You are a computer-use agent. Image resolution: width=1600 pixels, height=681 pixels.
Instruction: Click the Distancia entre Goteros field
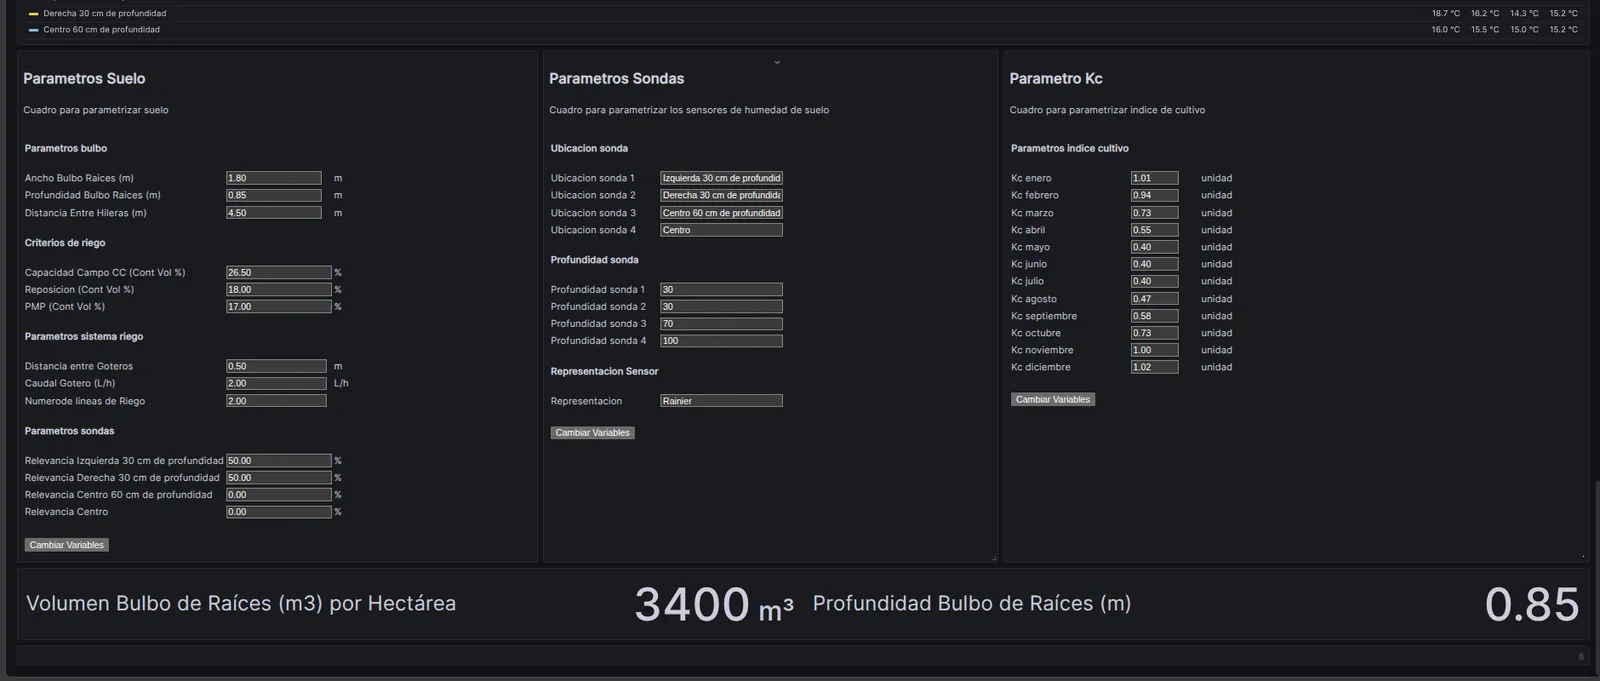click(276, 366)
